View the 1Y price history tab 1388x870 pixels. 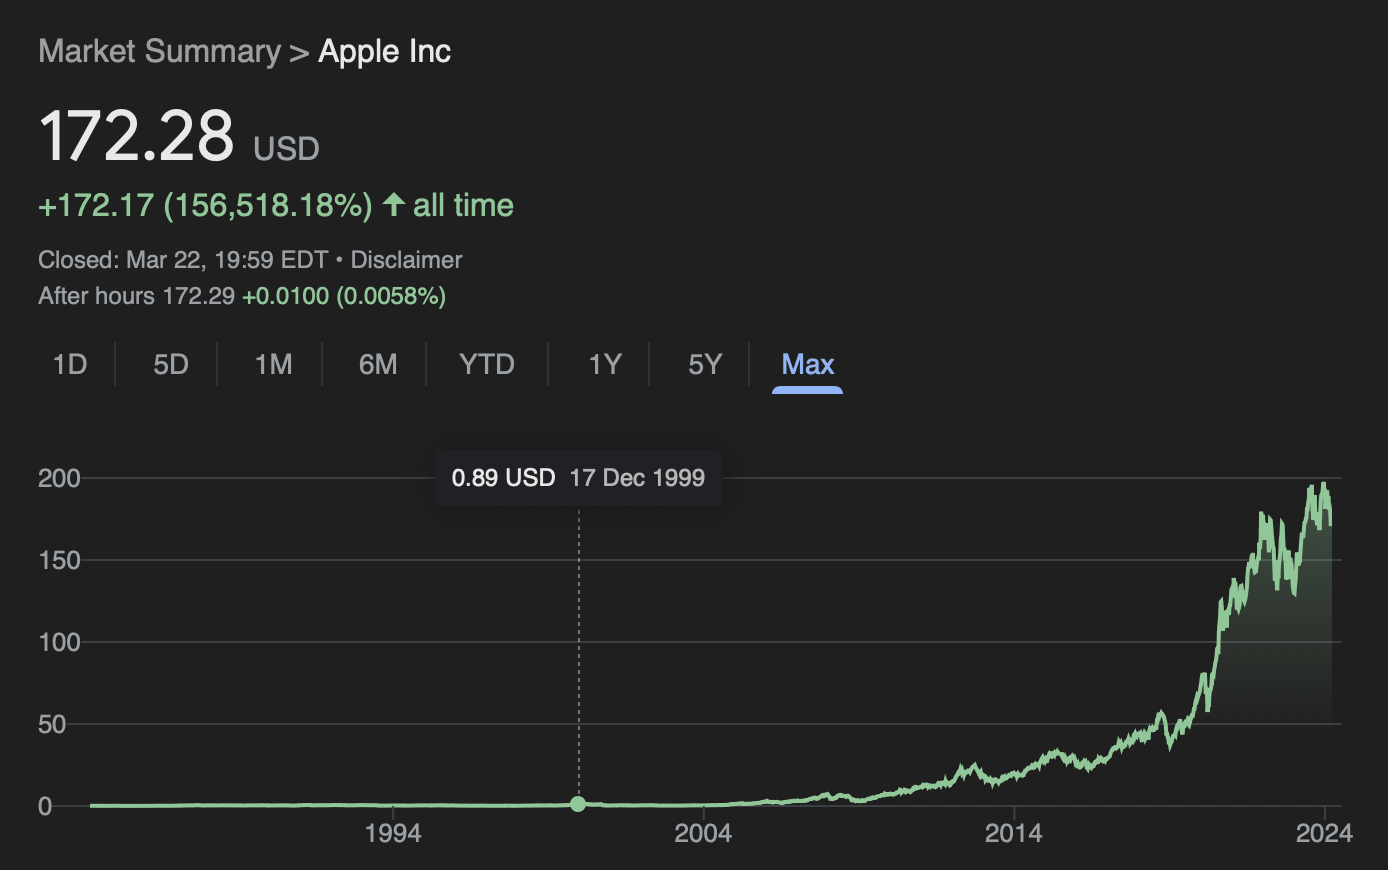click(605, 365)
